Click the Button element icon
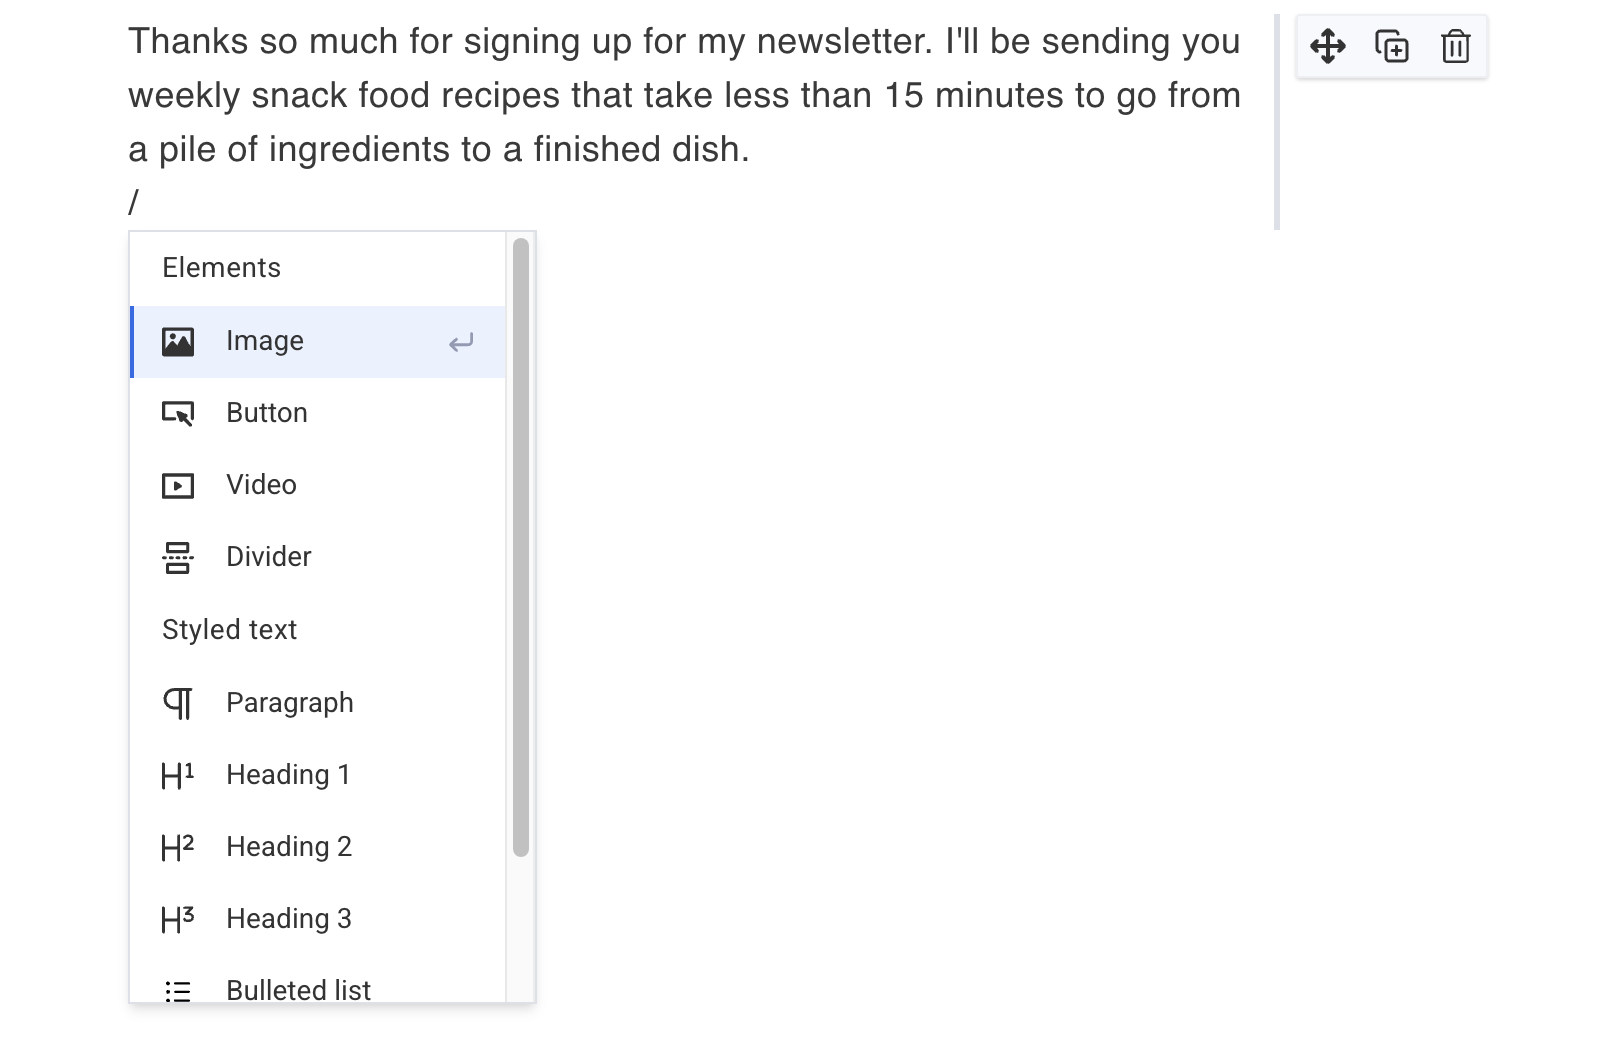The width and height of the screenshot is (1620, 1046). click(x=178, y=413)
